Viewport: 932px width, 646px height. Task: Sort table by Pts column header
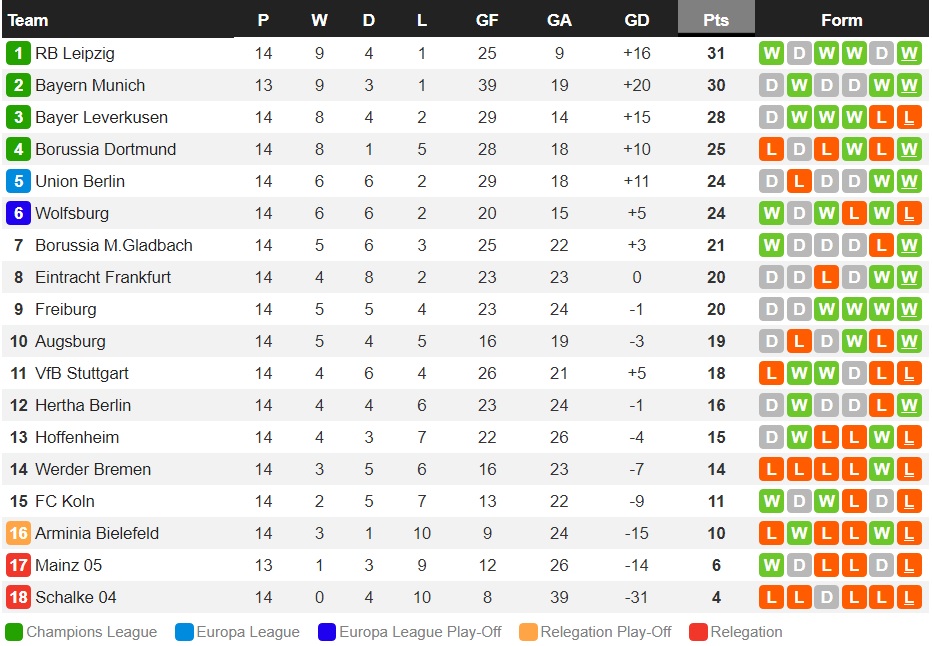[716, 20]
